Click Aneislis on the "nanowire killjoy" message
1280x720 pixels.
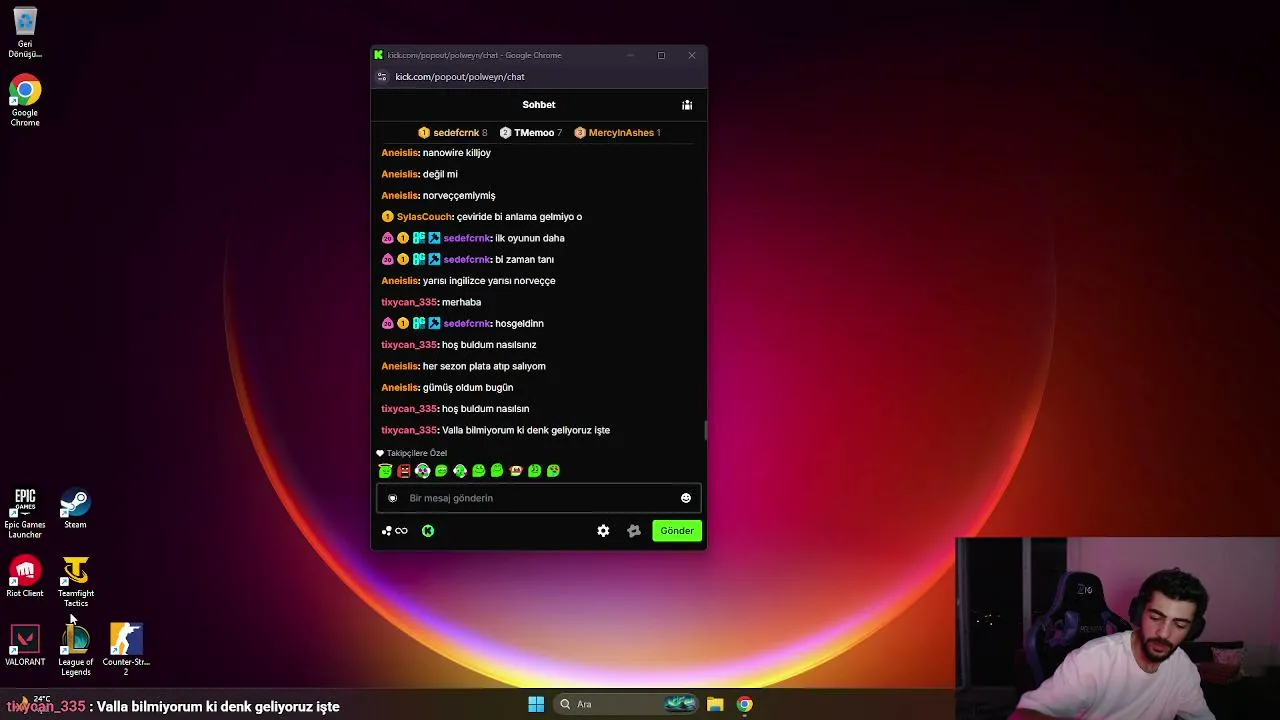pyautogui.click(x=399, y=153)
